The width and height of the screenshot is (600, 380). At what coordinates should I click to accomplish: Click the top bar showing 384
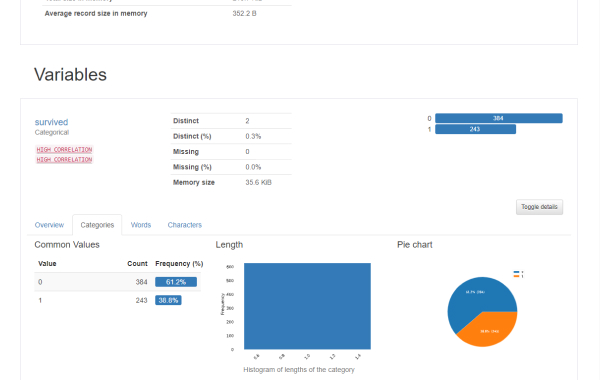point(499,118)
